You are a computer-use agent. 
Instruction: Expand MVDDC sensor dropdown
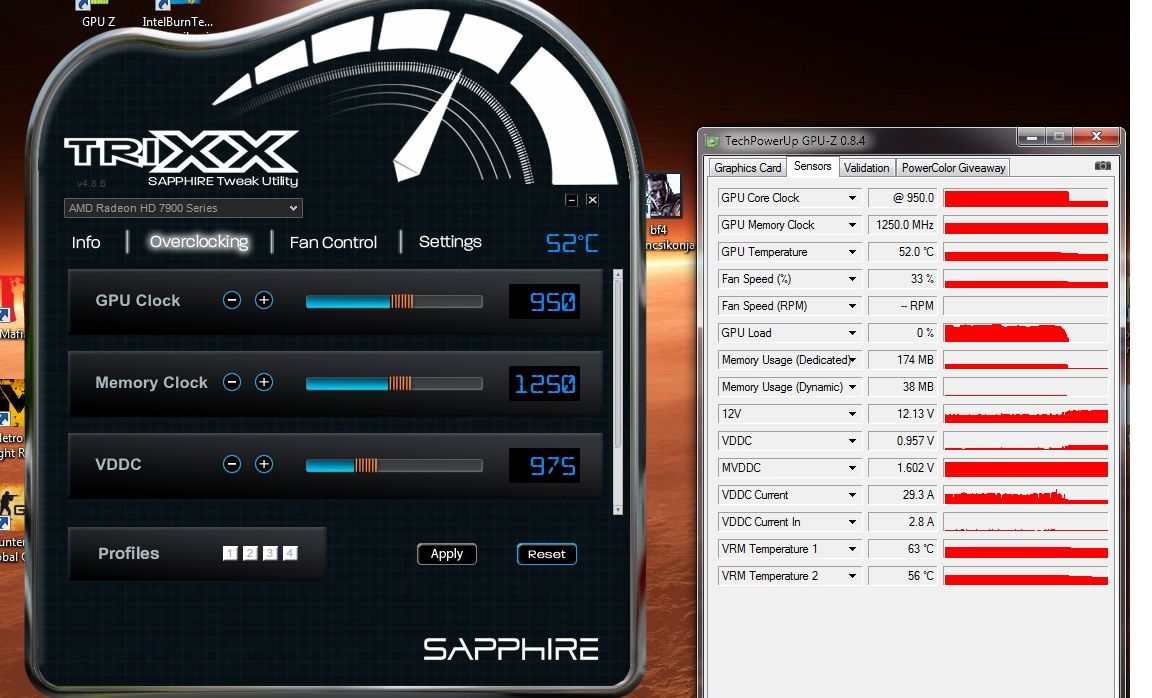[852, 468]
